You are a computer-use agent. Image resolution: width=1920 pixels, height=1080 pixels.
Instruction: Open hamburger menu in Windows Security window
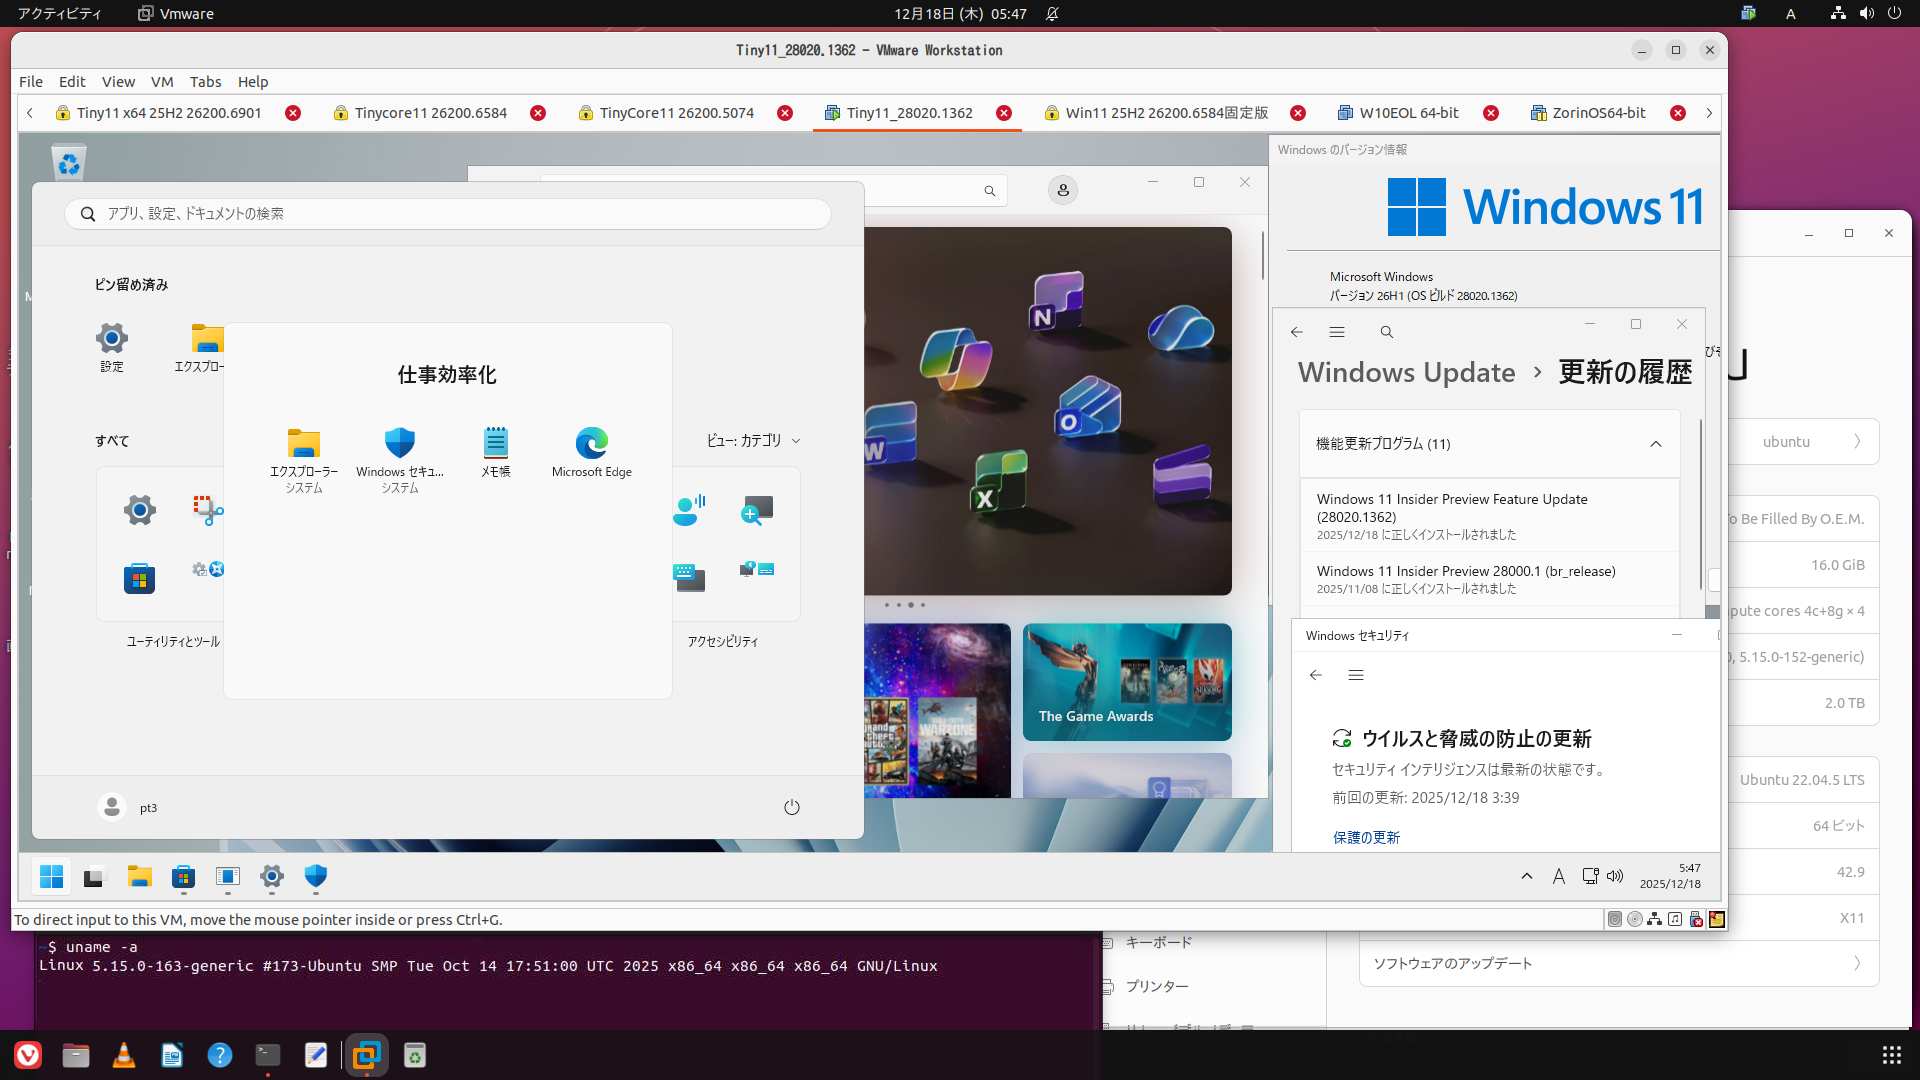[x=1356, y=675]
